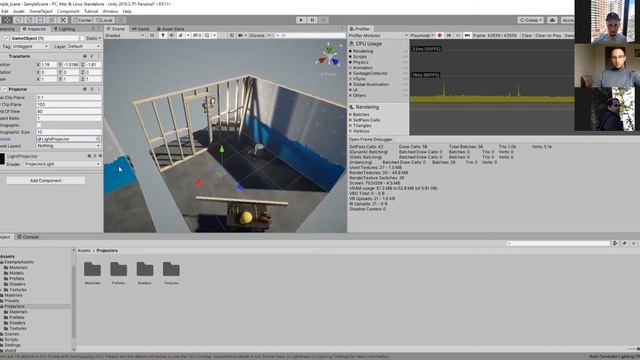Switch to the Asset Store tab
640x360 pixels.
point(170,29)
